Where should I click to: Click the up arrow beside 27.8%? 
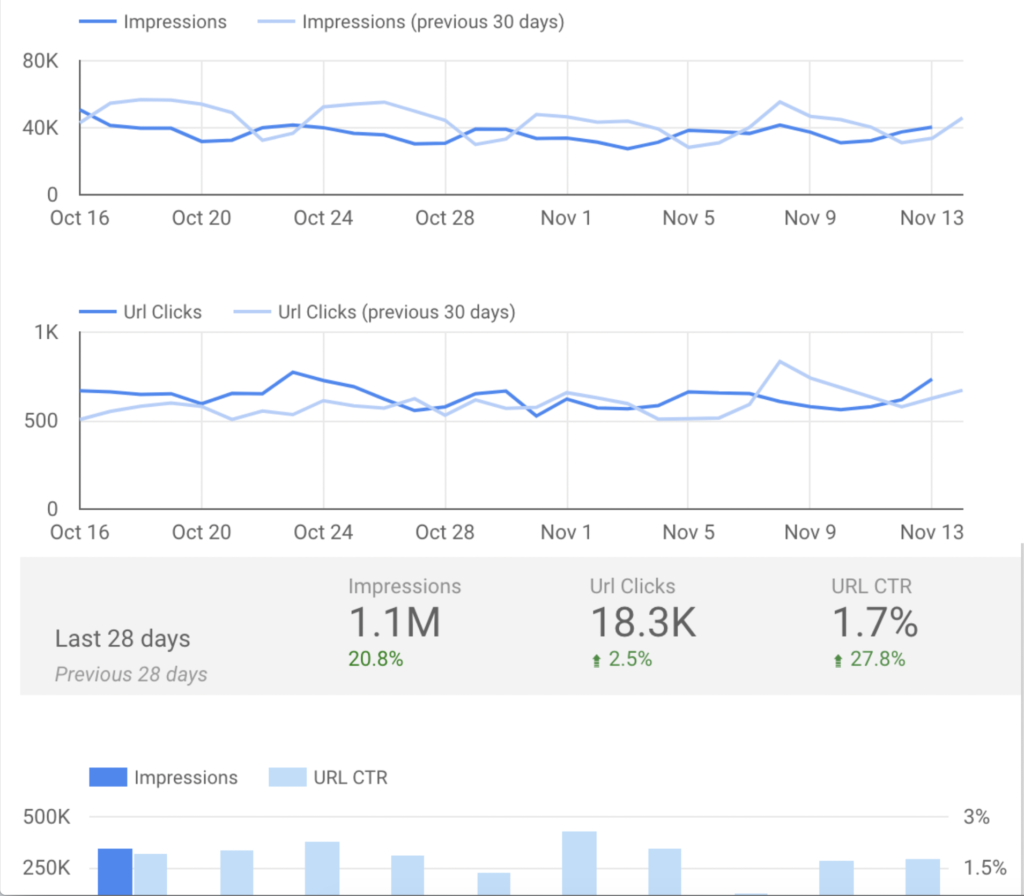(838, 661)
